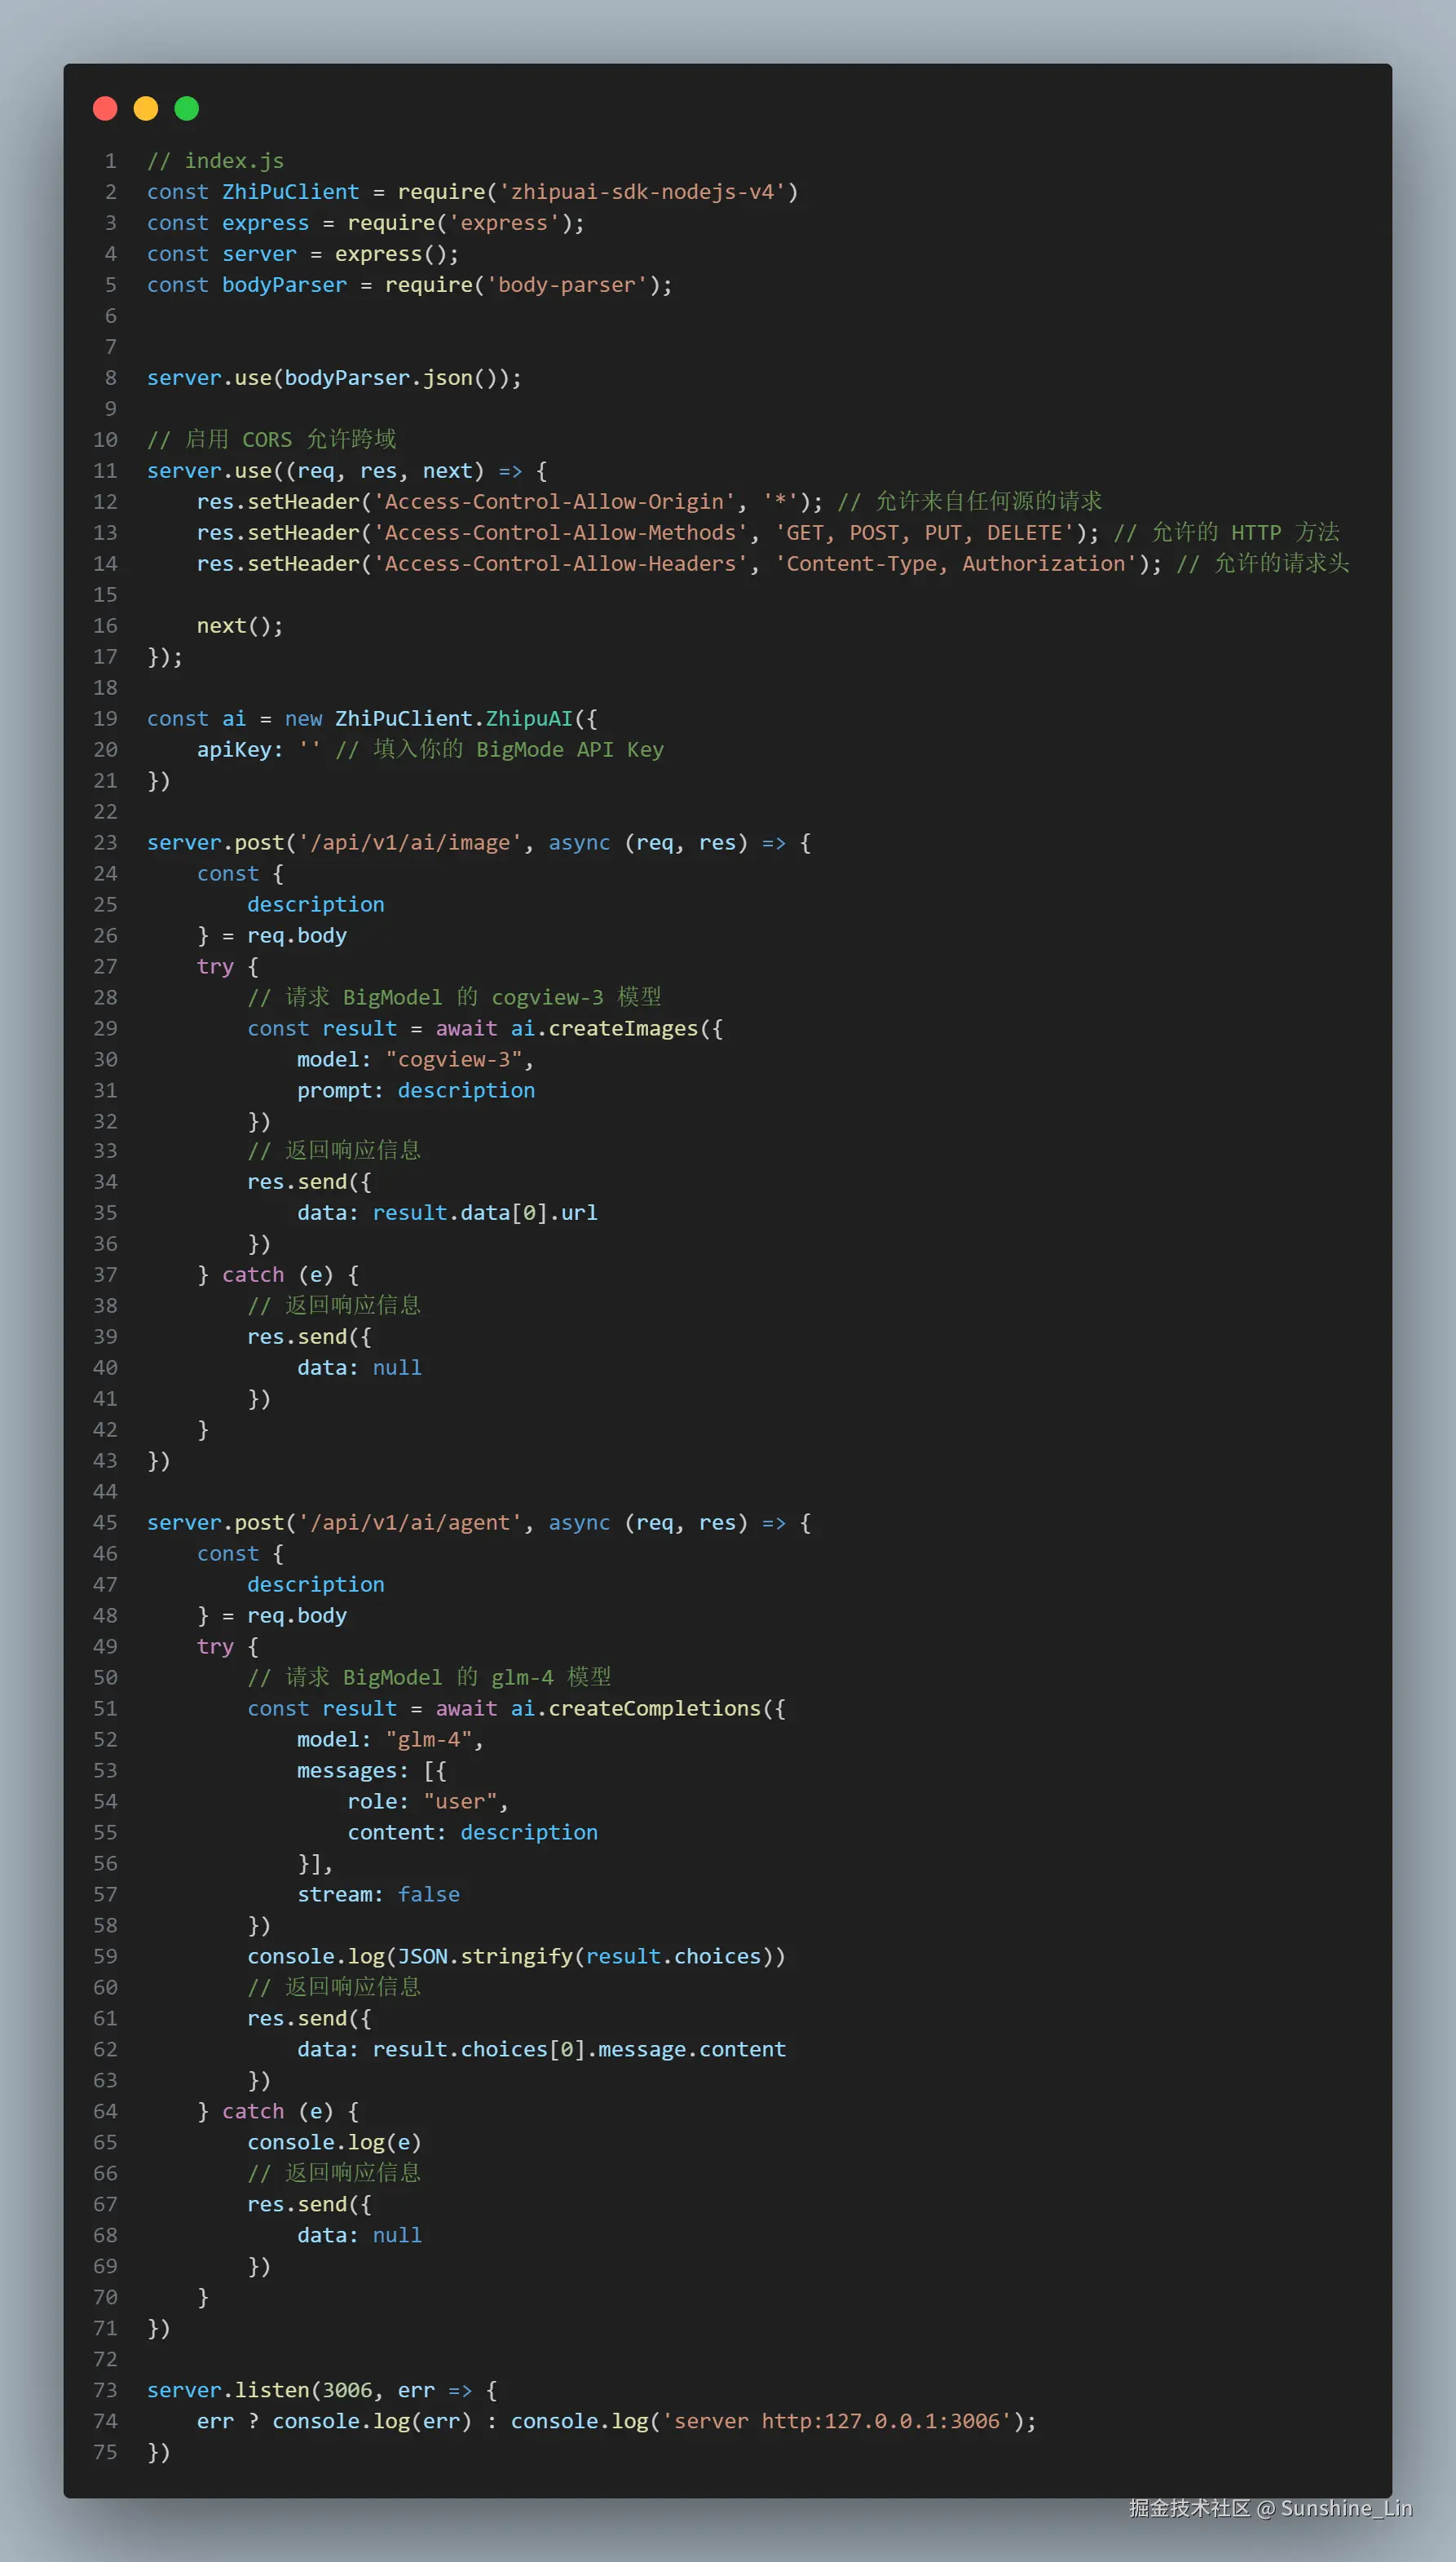Image resolution: width=1456 pixels, height=2562 pixels.
Task: Click line number 58 in the gutter
Action: point(105,1926)
